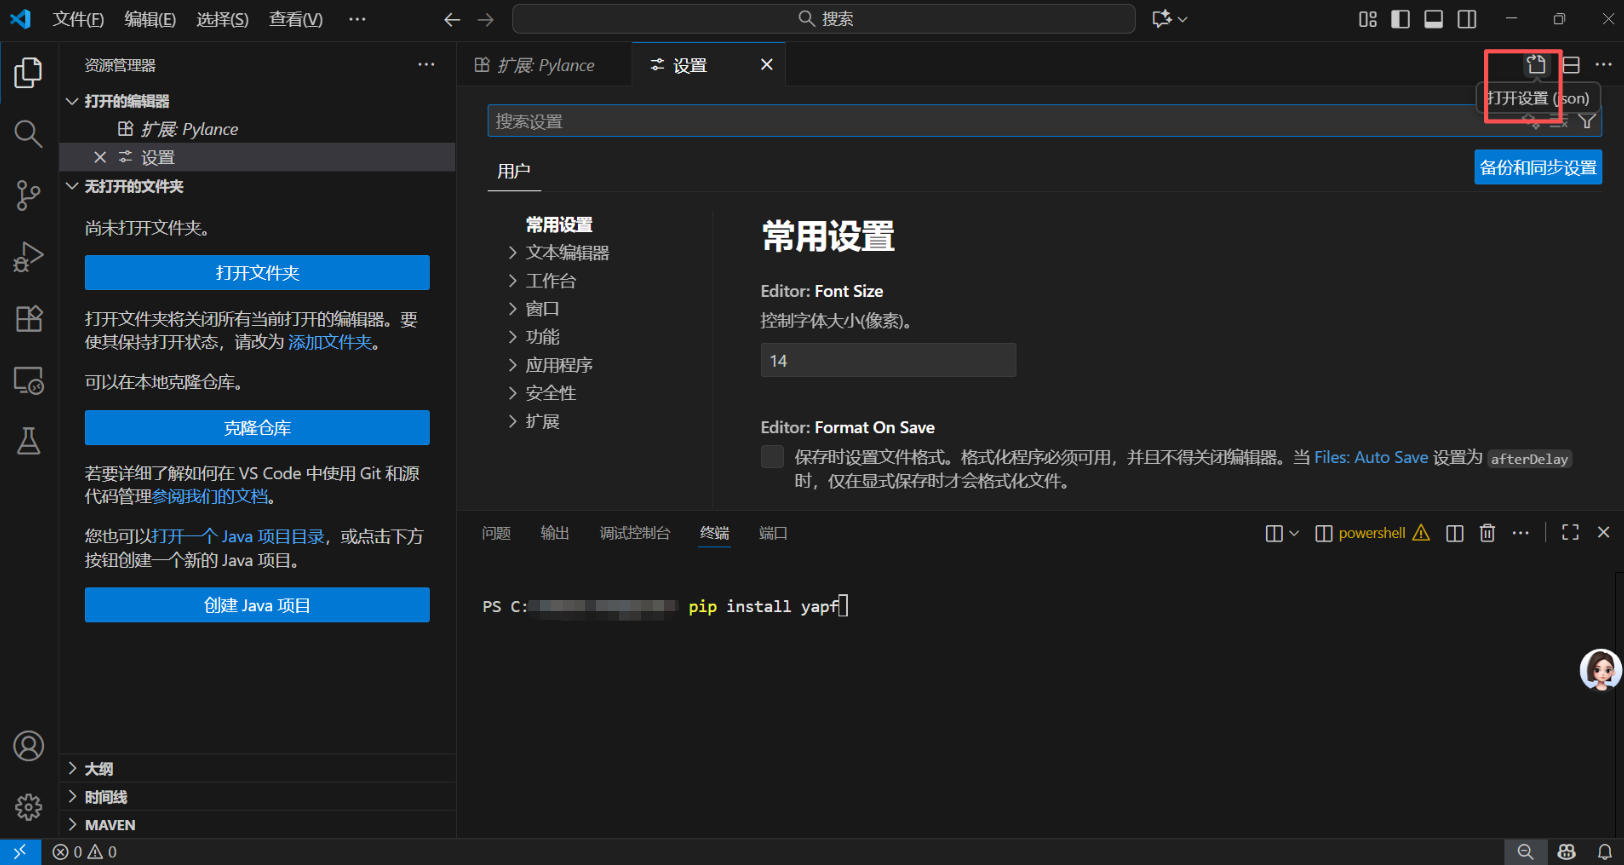The height and width of the screenshot is (865, 1624).
Task: Follow the Files: Auto Save link
Action: point(1371,457)
